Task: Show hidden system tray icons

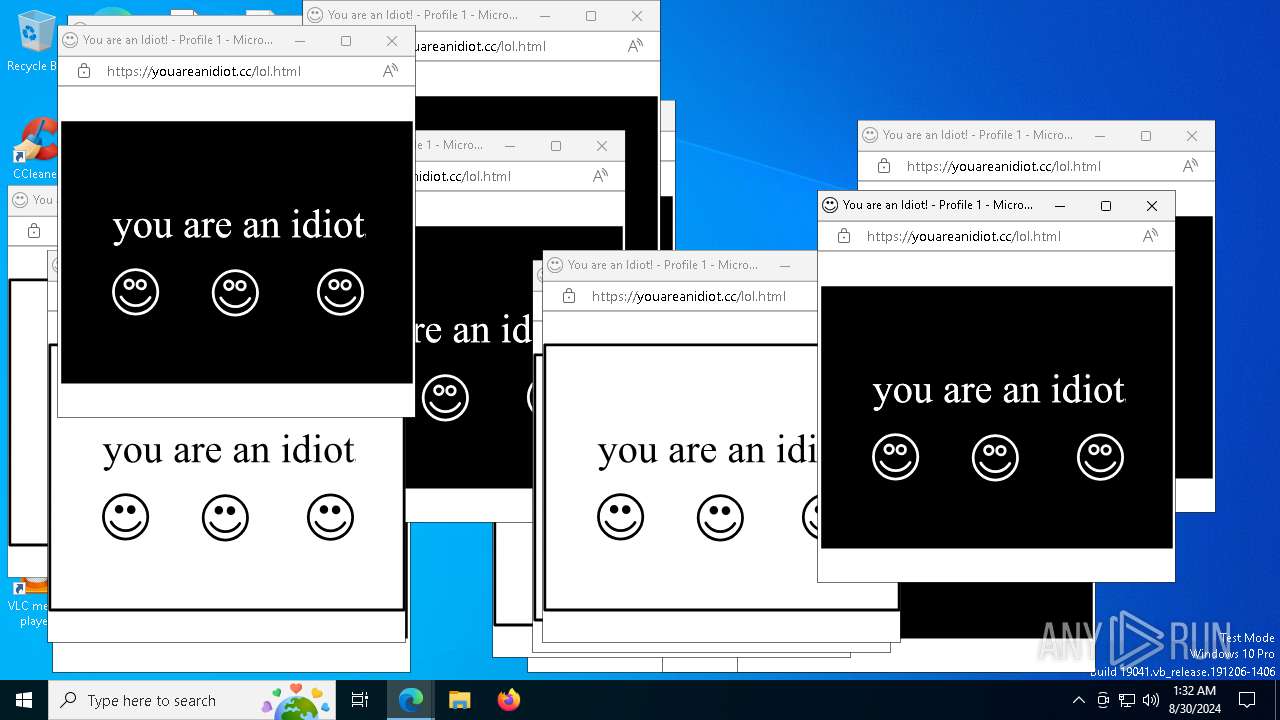Action: [x=1078, y=700]
